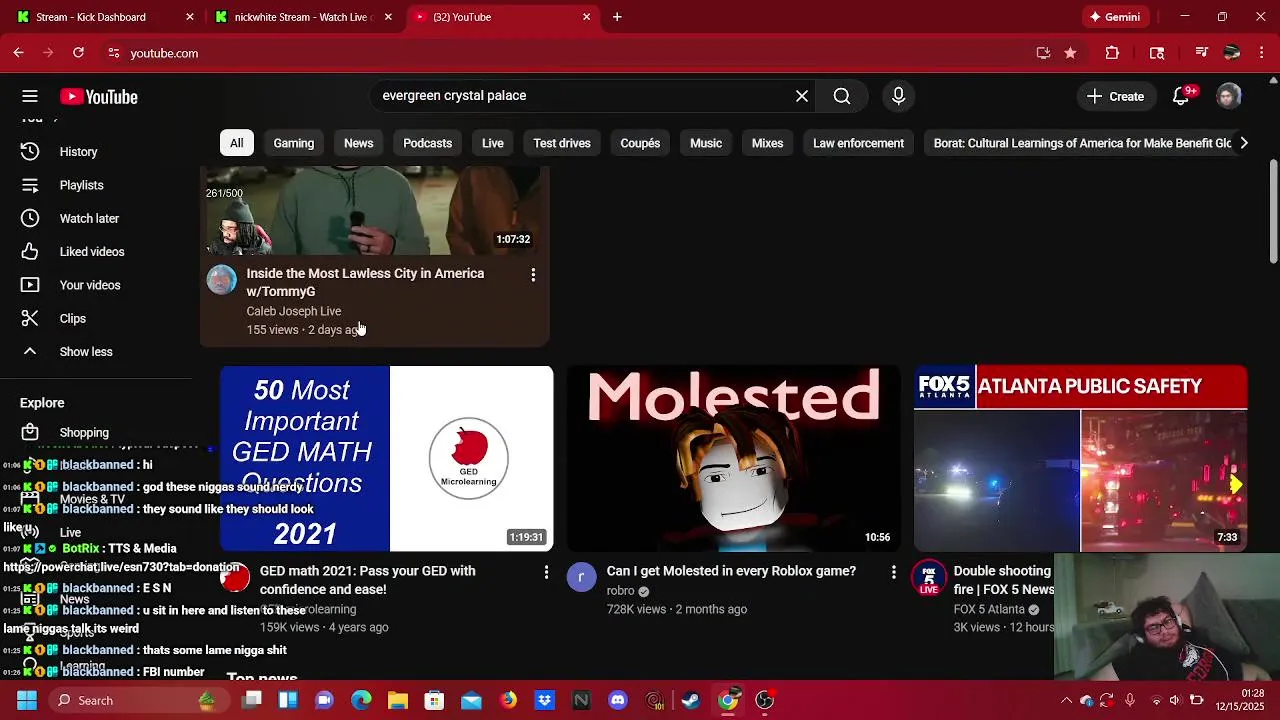This screenshot has width=1280, height=720.
Task: Open the Windows Start menu
Action: 27,700
